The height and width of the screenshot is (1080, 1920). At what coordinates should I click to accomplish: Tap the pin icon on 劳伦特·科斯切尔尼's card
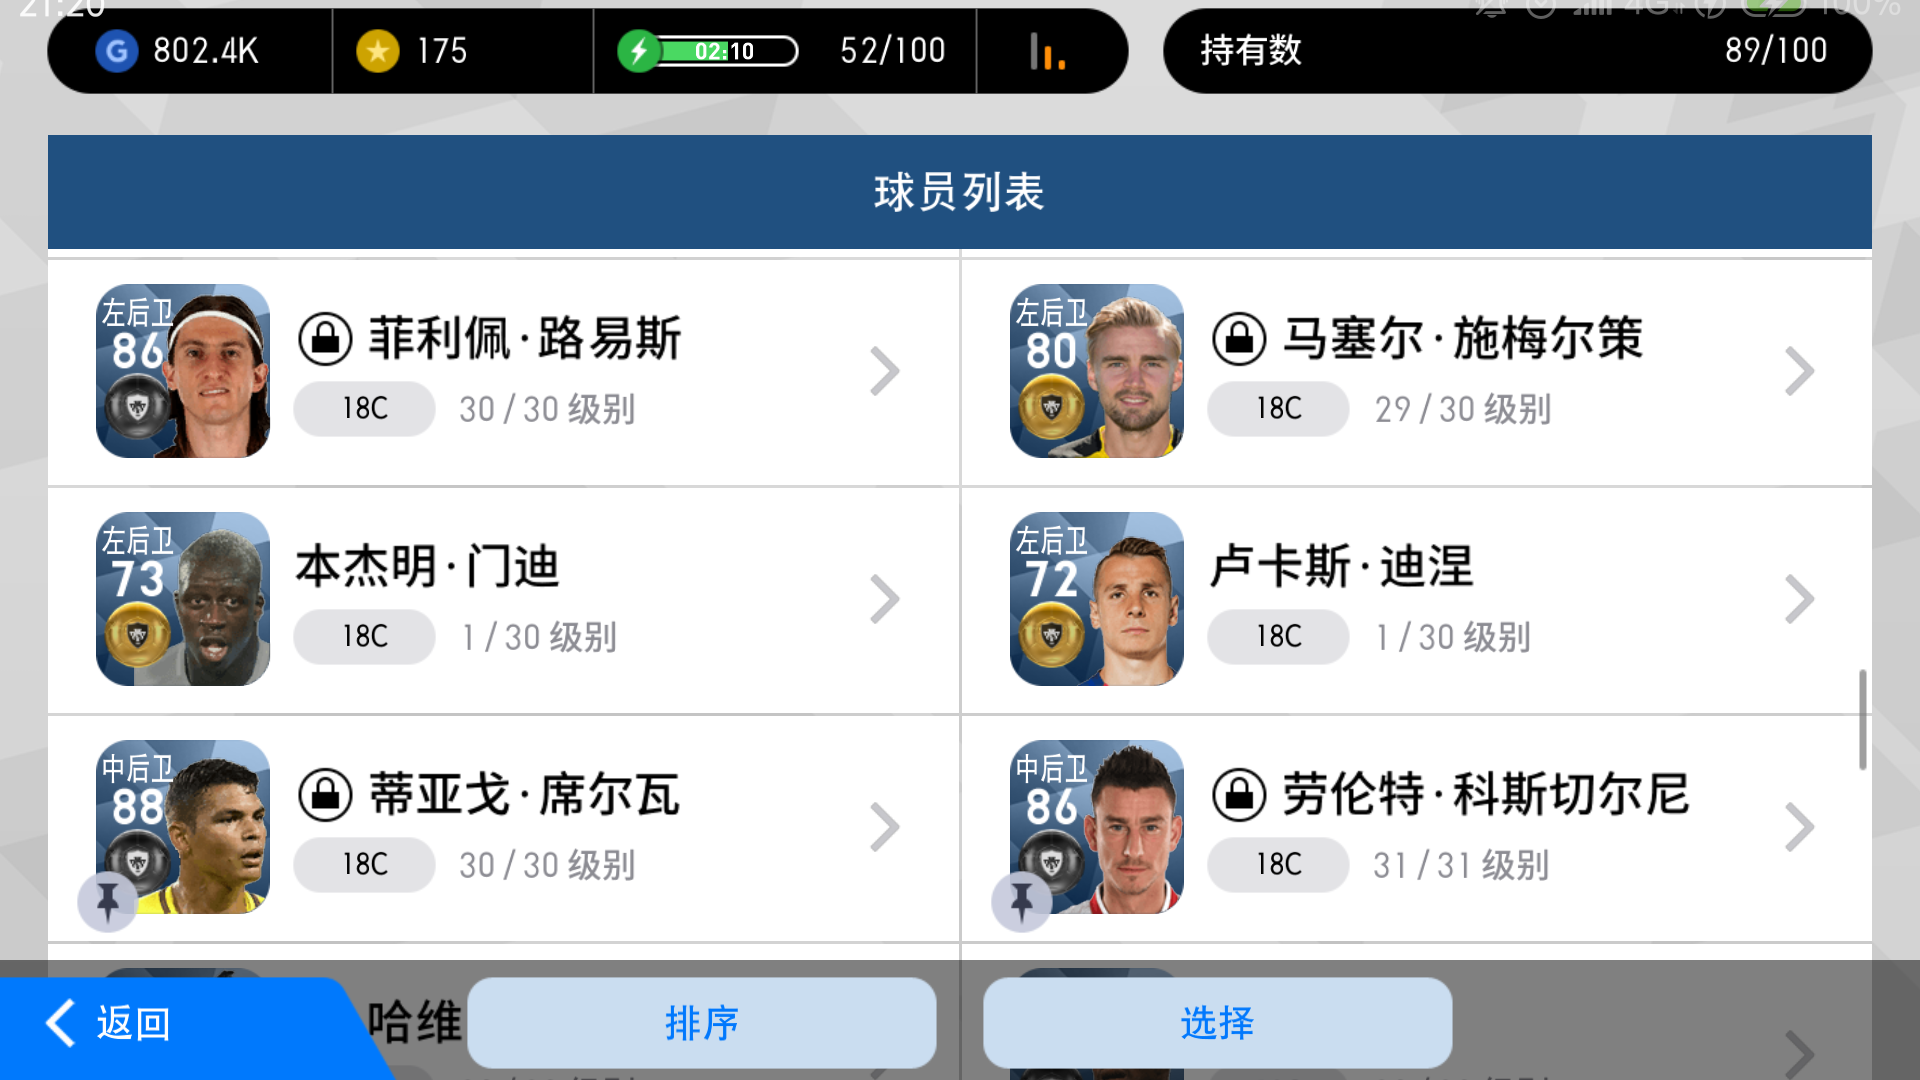1021,902
